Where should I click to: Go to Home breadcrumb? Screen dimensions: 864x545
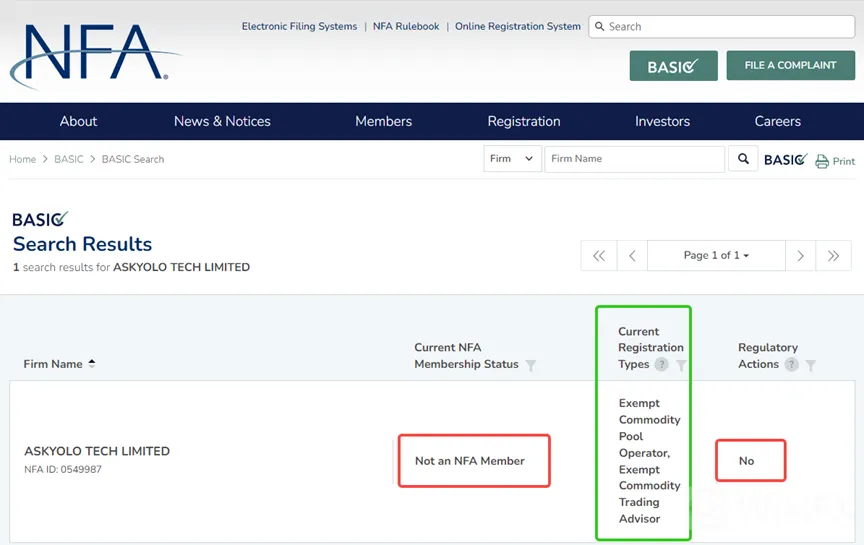click(23, 159)
